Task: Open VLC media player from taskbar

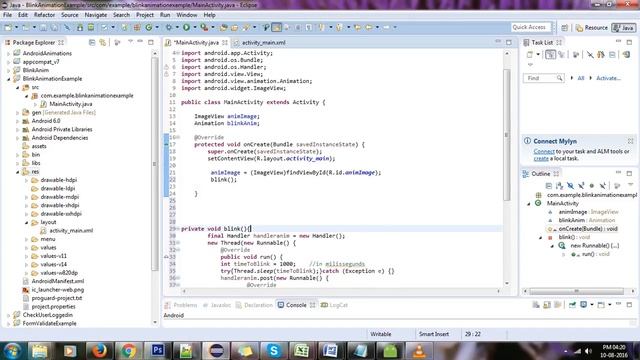Action: click(x=419, y=351)
